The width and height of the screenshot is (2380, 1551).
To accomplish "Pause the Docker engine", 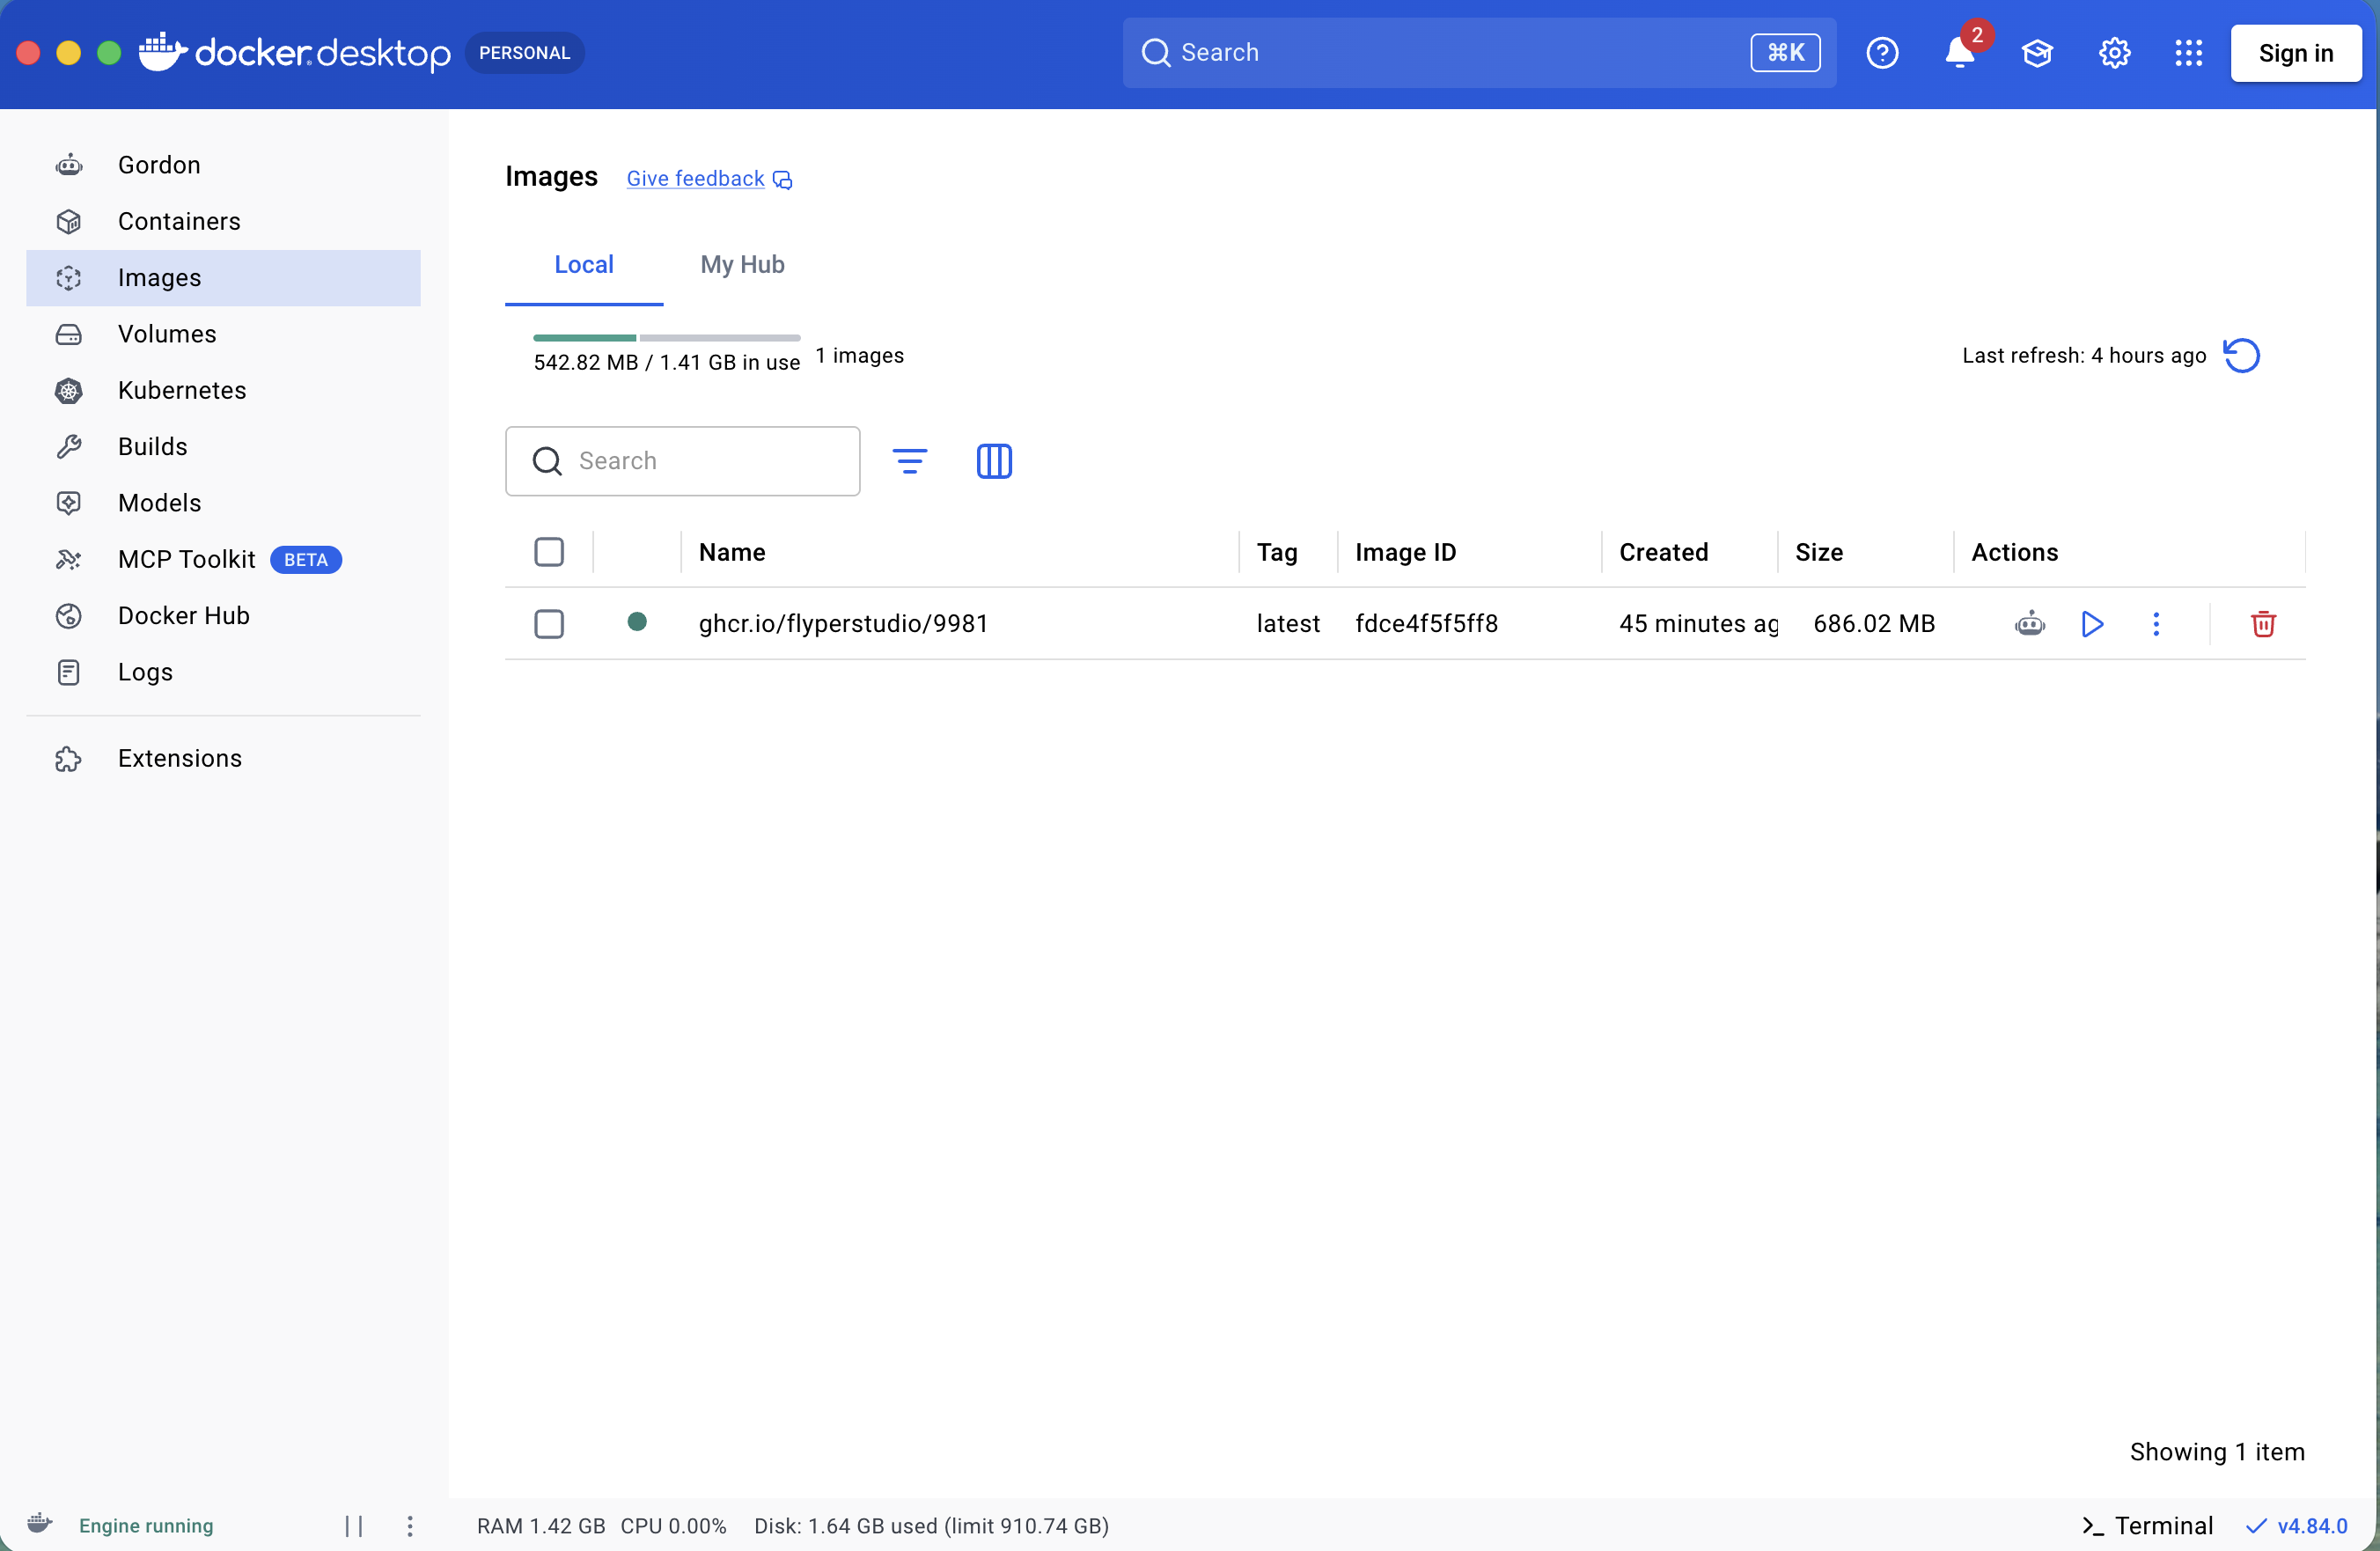I will [354, 1525].
